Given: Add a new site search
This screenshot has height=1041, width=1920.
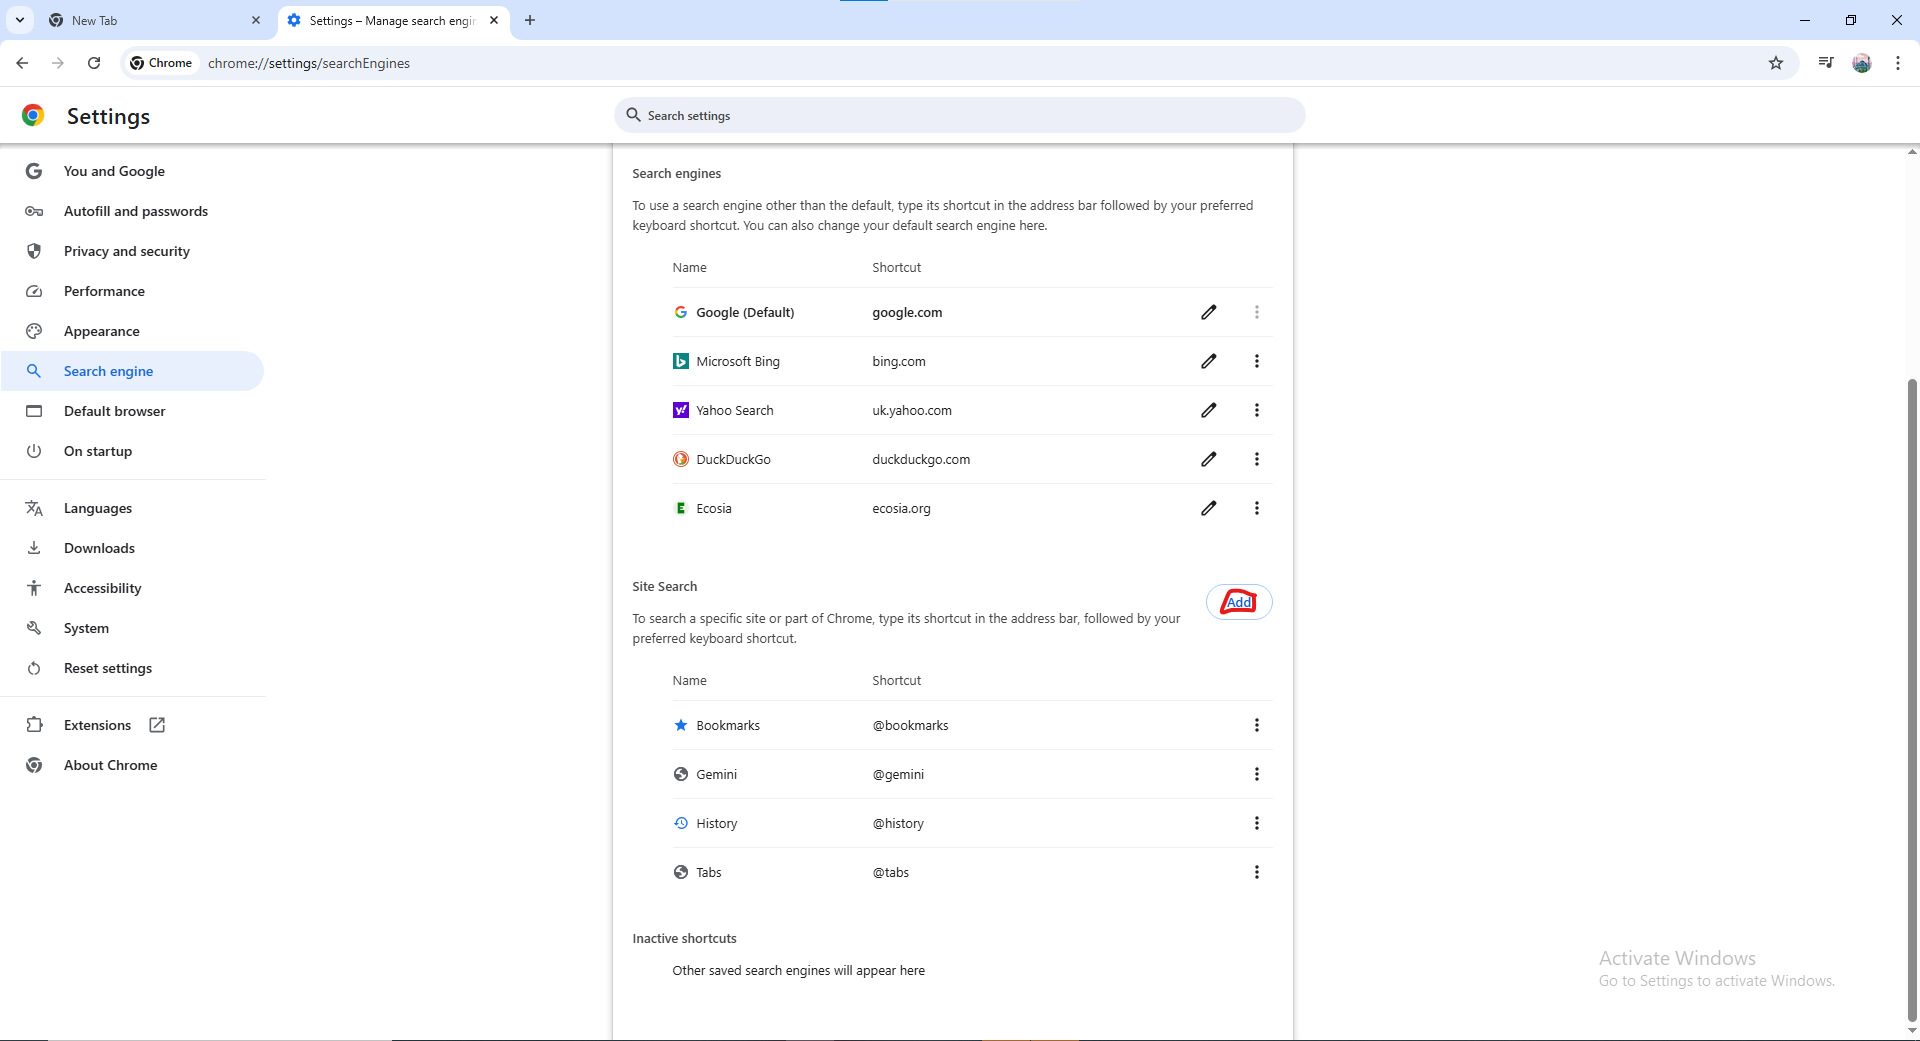Looking at the screenshot, I should pos(1238,602).
